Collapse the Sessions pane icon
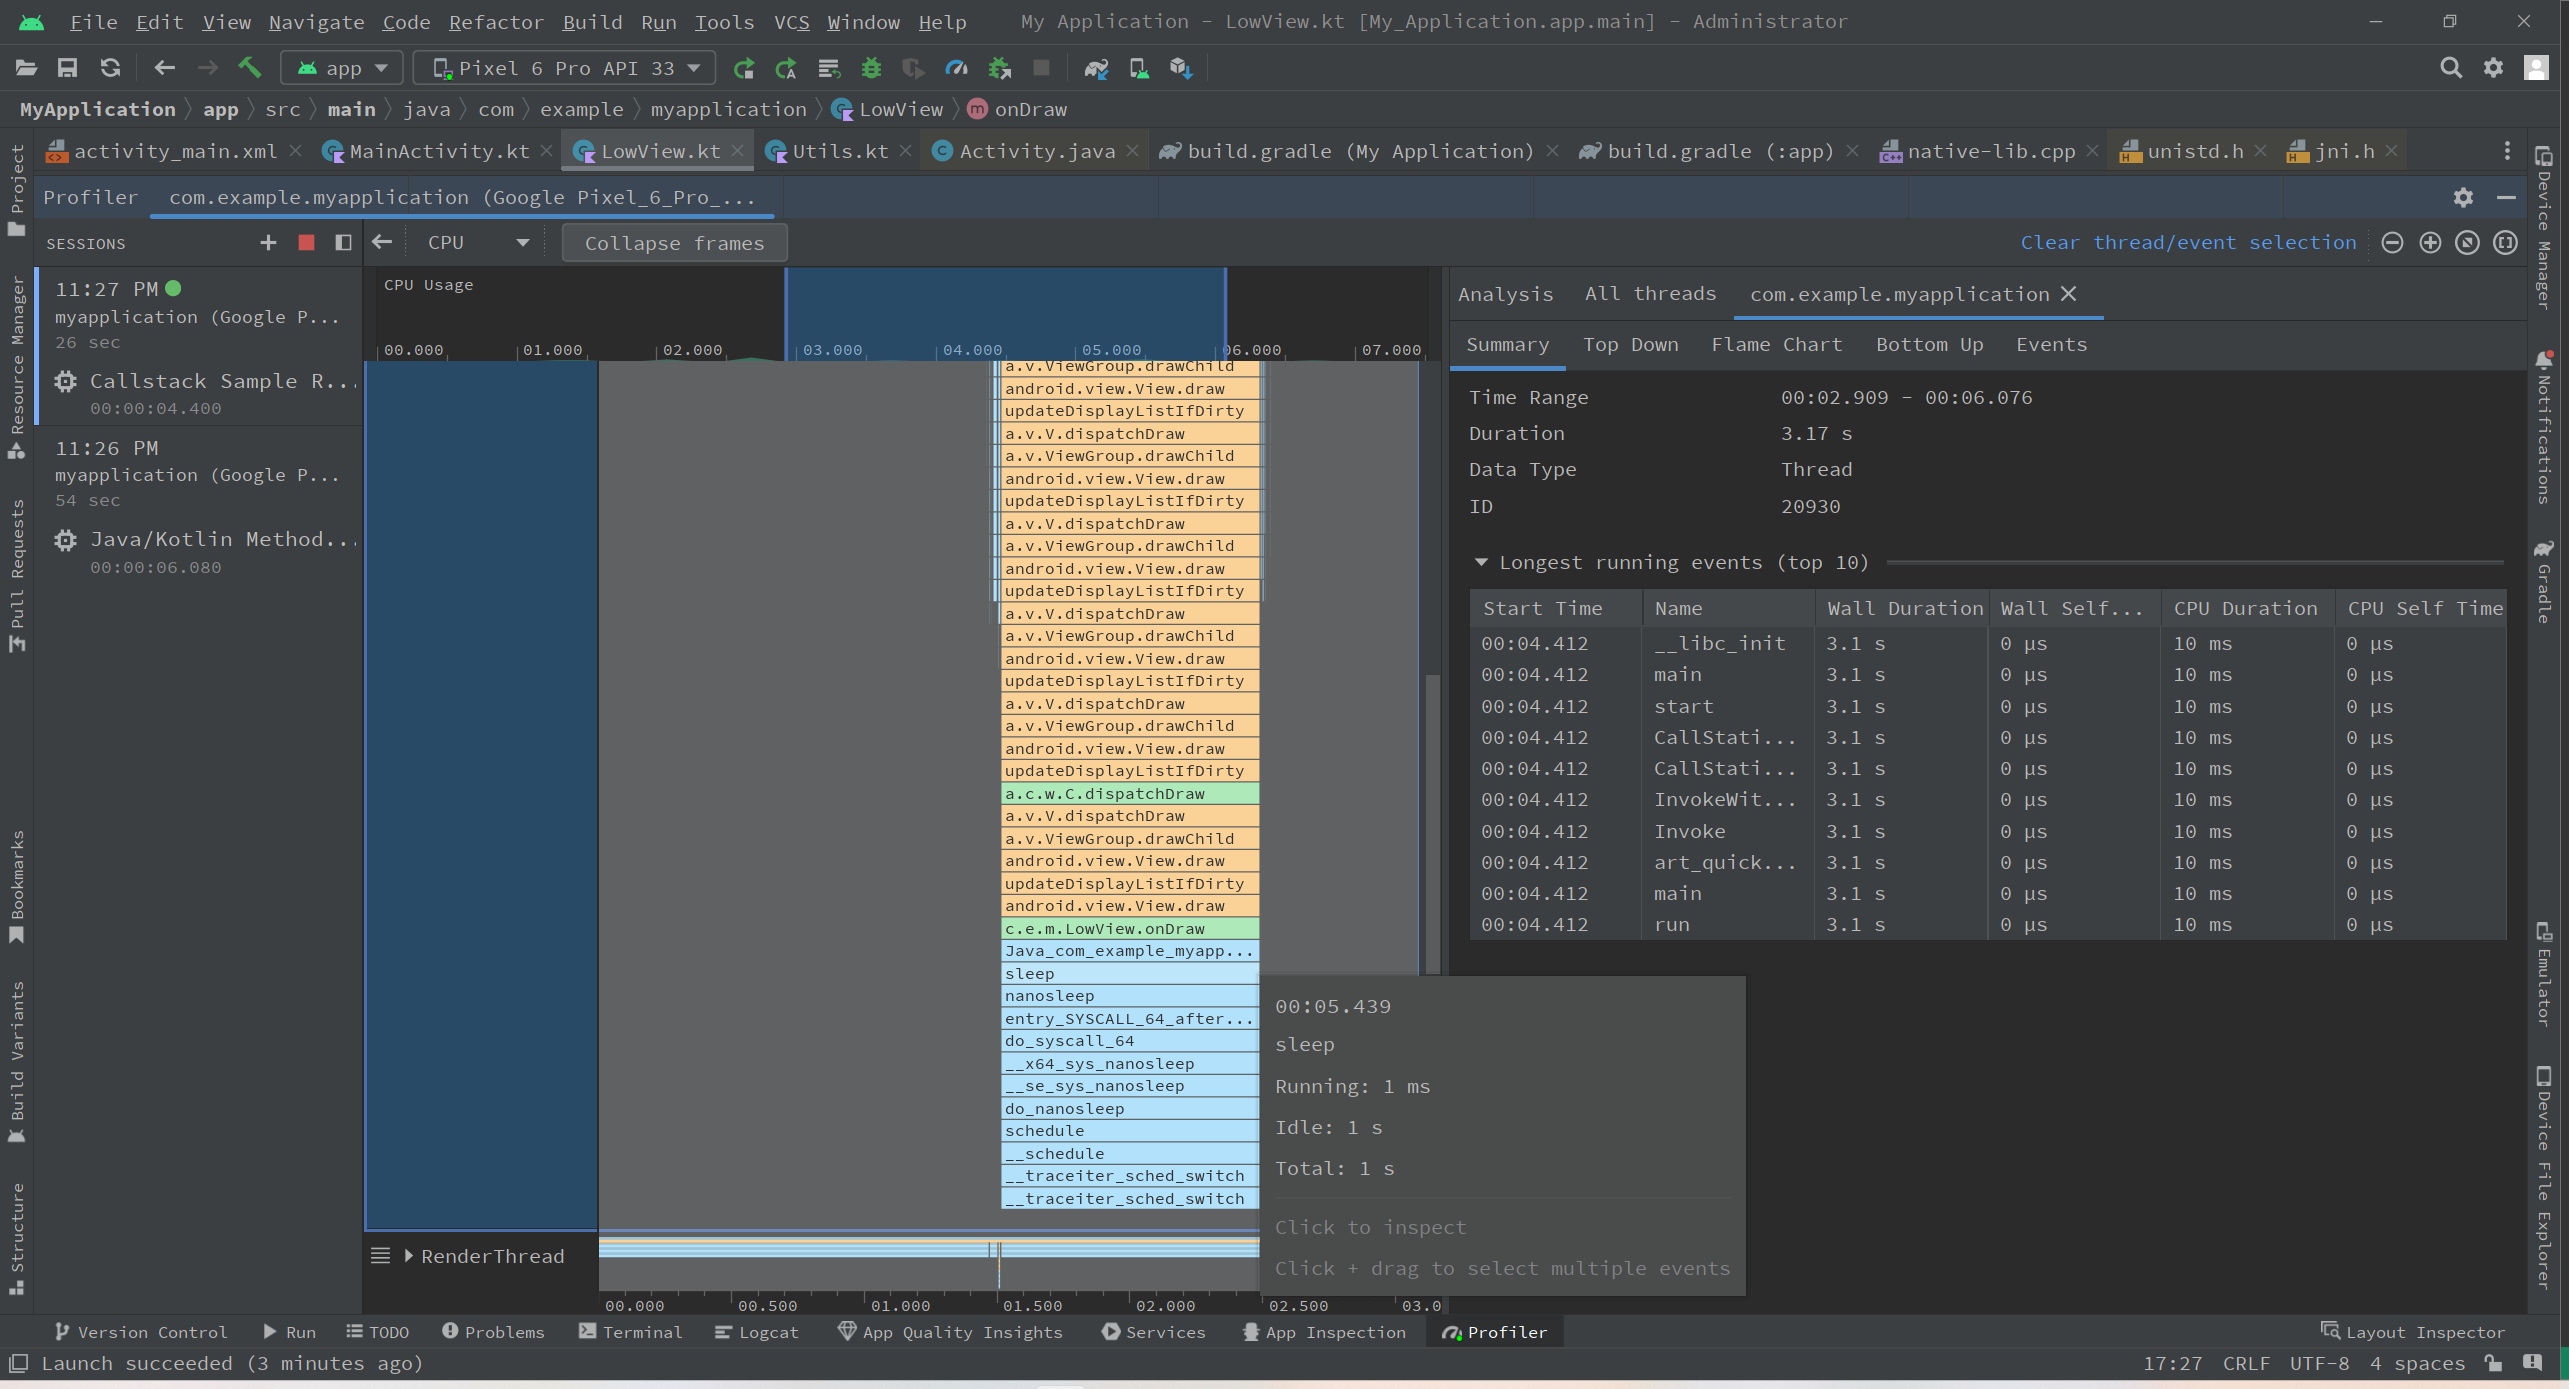The height and width of the screenshot is (1389, 2569). [x=343, y=243]
